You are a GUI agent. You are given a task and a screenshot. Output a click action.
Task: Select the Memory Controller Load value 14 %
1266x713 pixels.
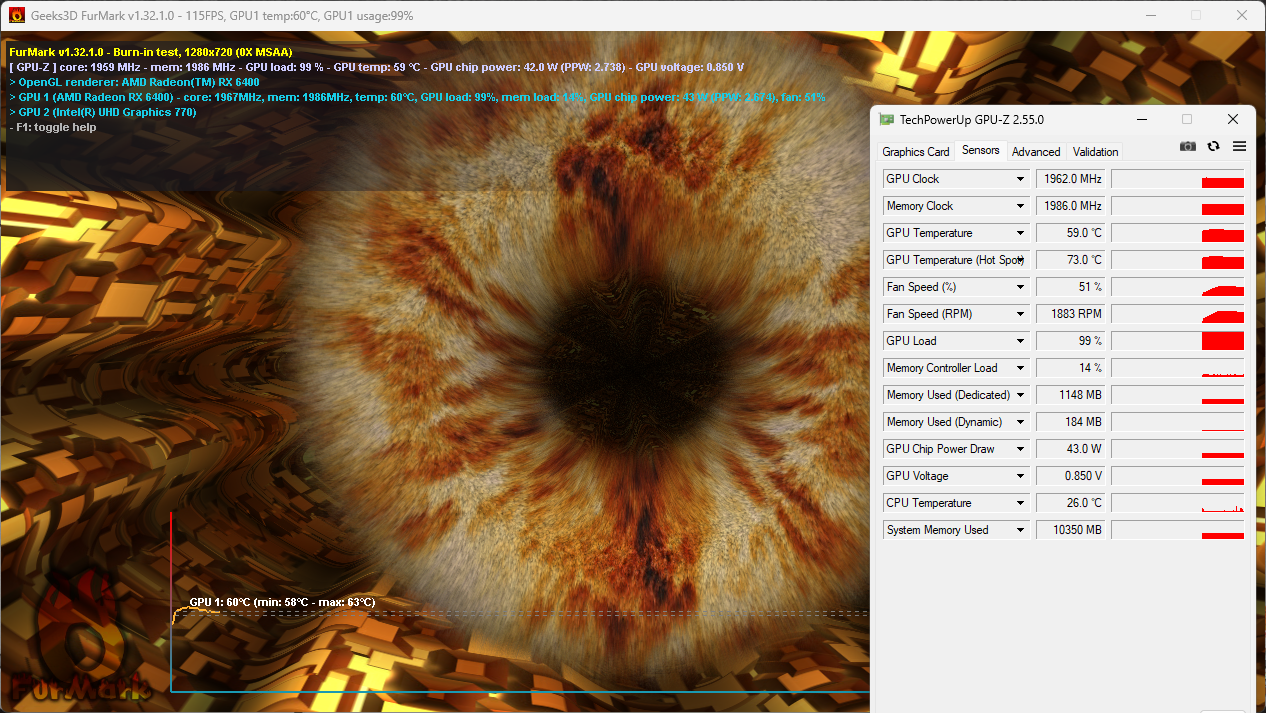[x=1071, y=368]
